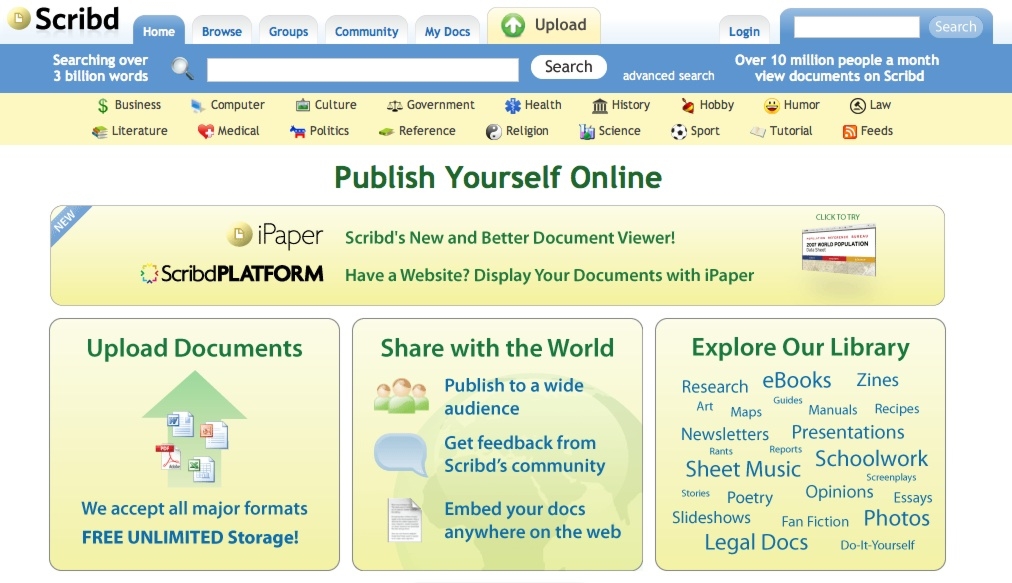
Task: Open the Home tab
Action: pos(159,32)
